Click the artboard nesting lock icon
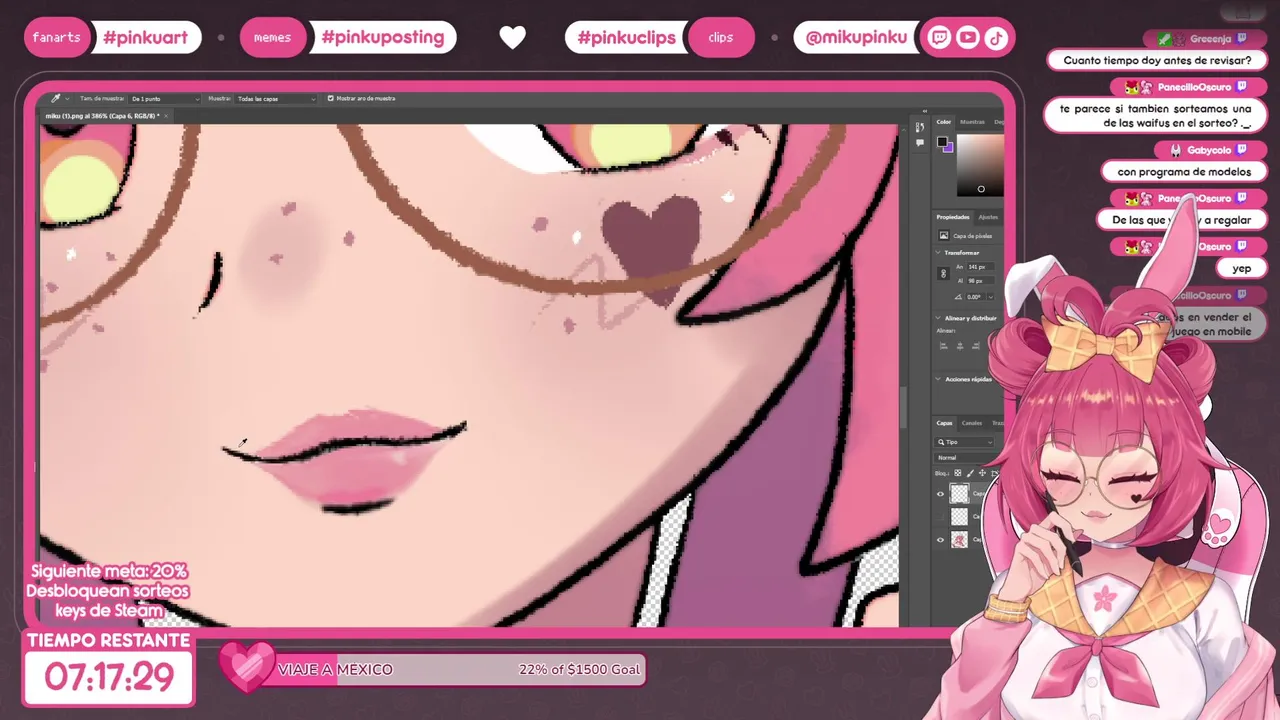This screenshot has height=720, width=1280. tap(994, 473)
